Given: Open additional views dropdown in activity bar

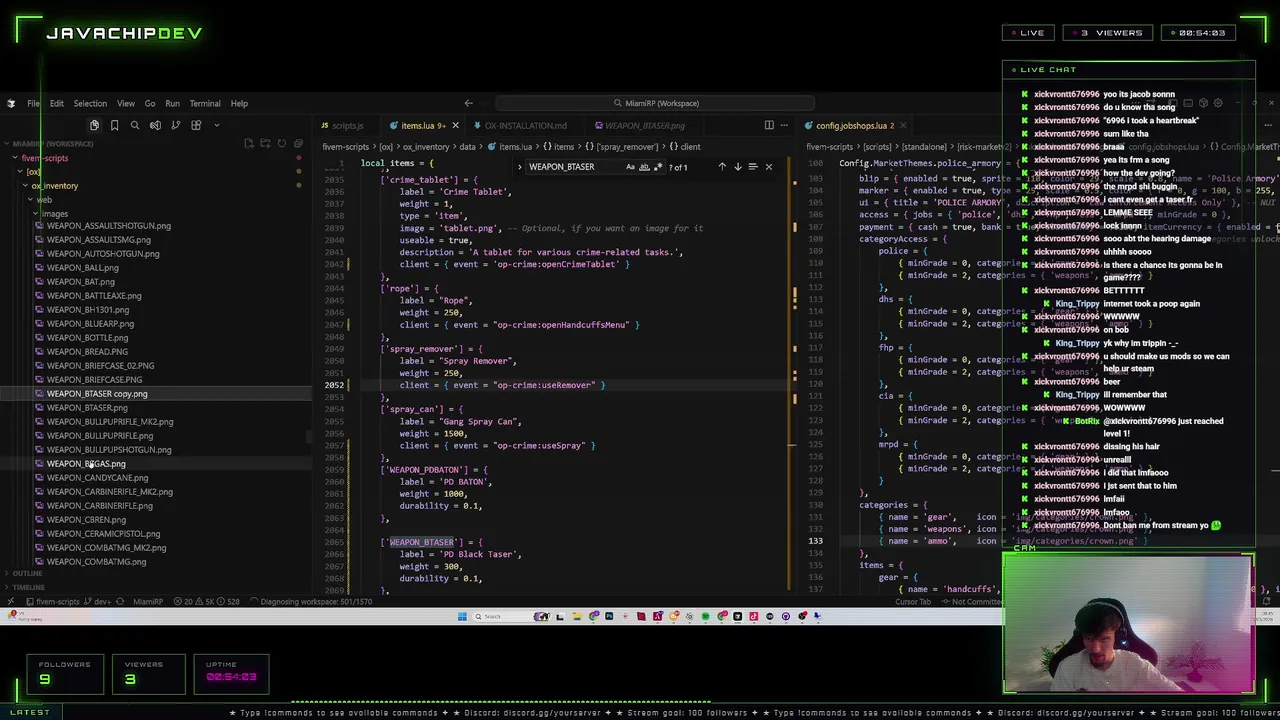Looking at the screenshot, I should tap(216, 125).
